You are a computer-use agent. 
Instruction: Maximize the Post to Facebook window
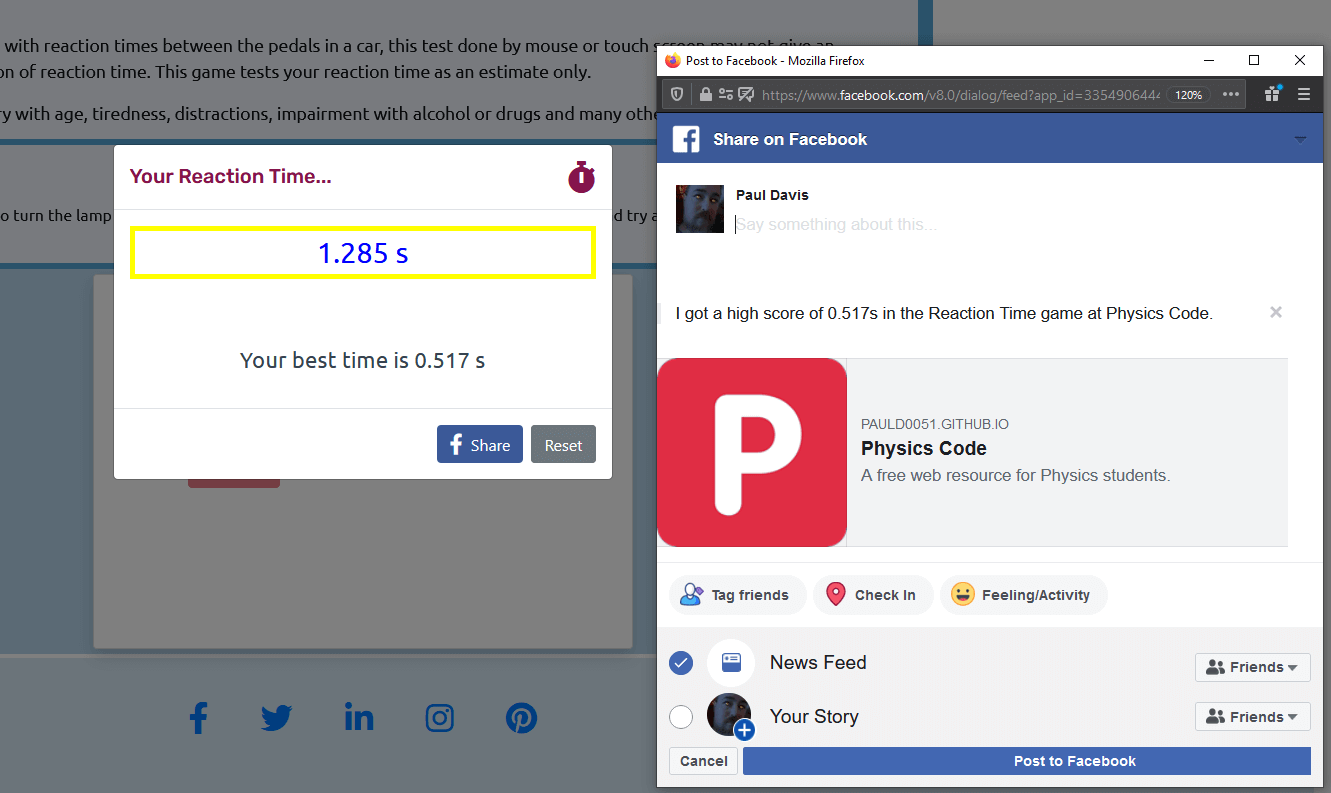click(x=1254, y=61)
